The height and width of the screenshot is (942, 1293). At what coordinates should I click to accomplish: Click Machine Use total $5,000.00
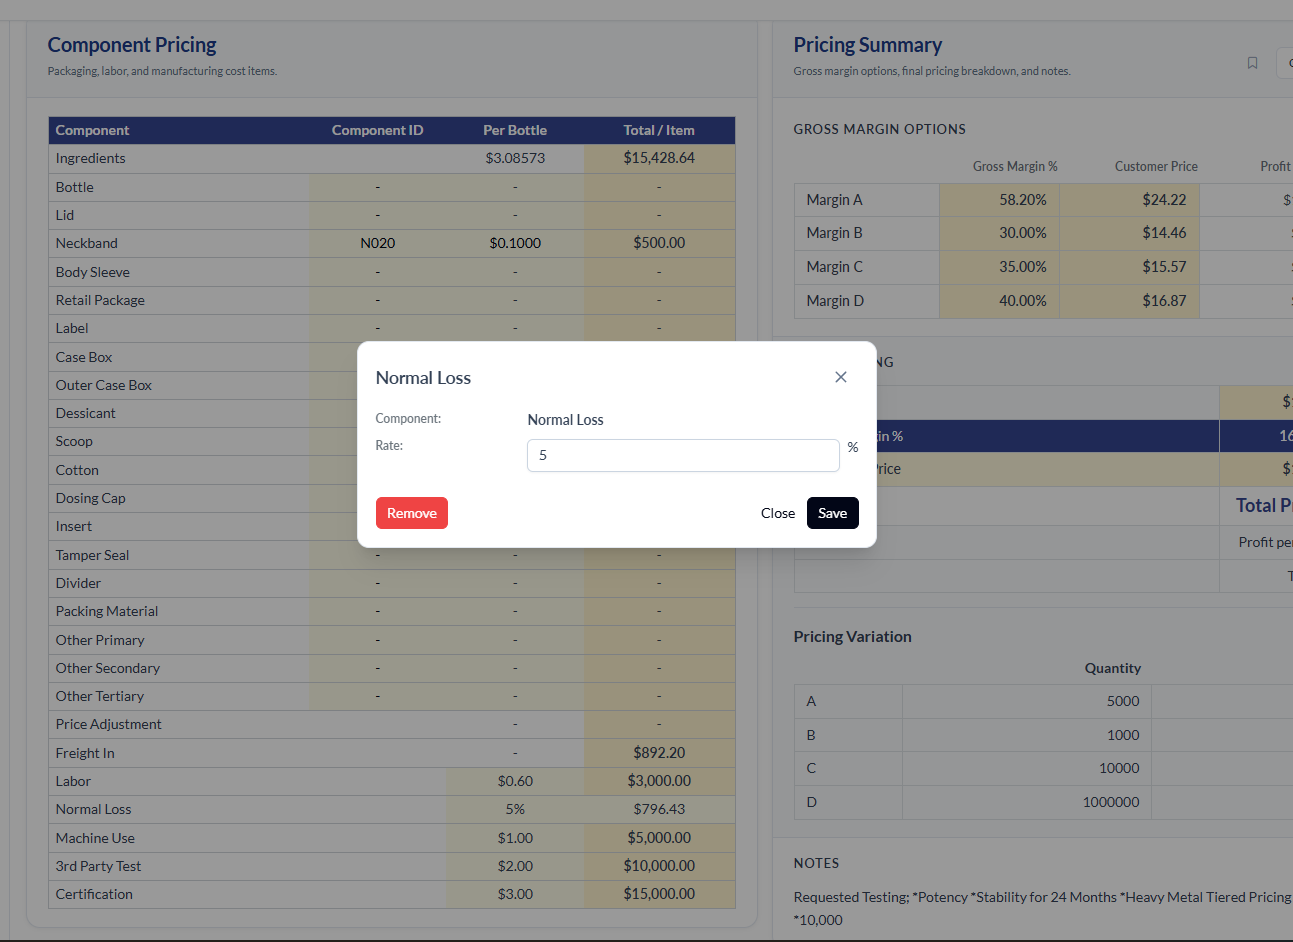point(659,838)
